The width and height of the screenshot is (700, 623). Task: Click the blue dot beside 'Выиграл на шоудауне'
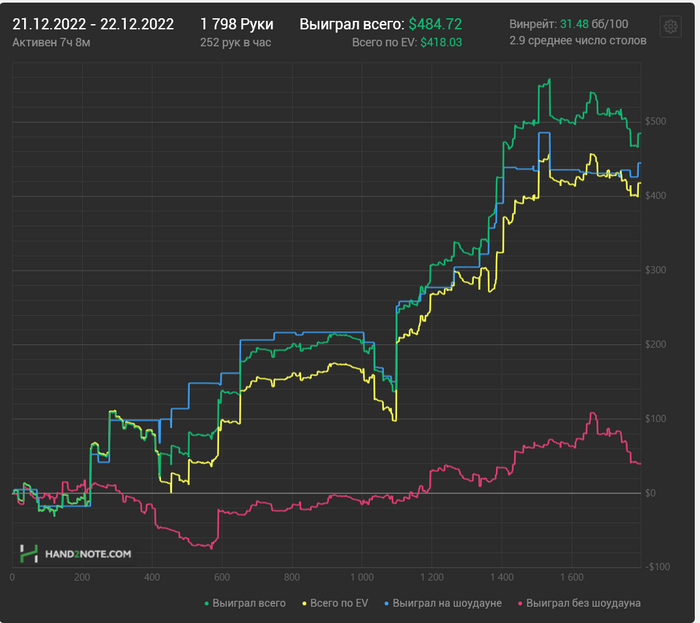387,604
